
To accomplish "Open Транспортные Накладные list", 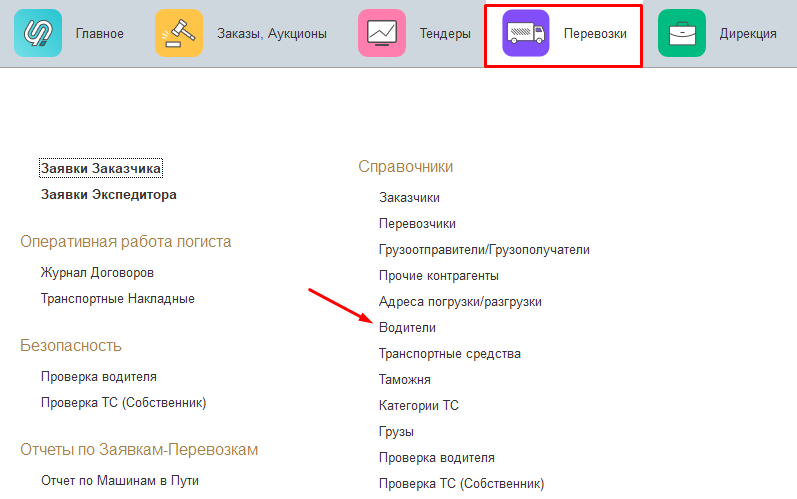I will pyautogui.click(x=117, y=299).
